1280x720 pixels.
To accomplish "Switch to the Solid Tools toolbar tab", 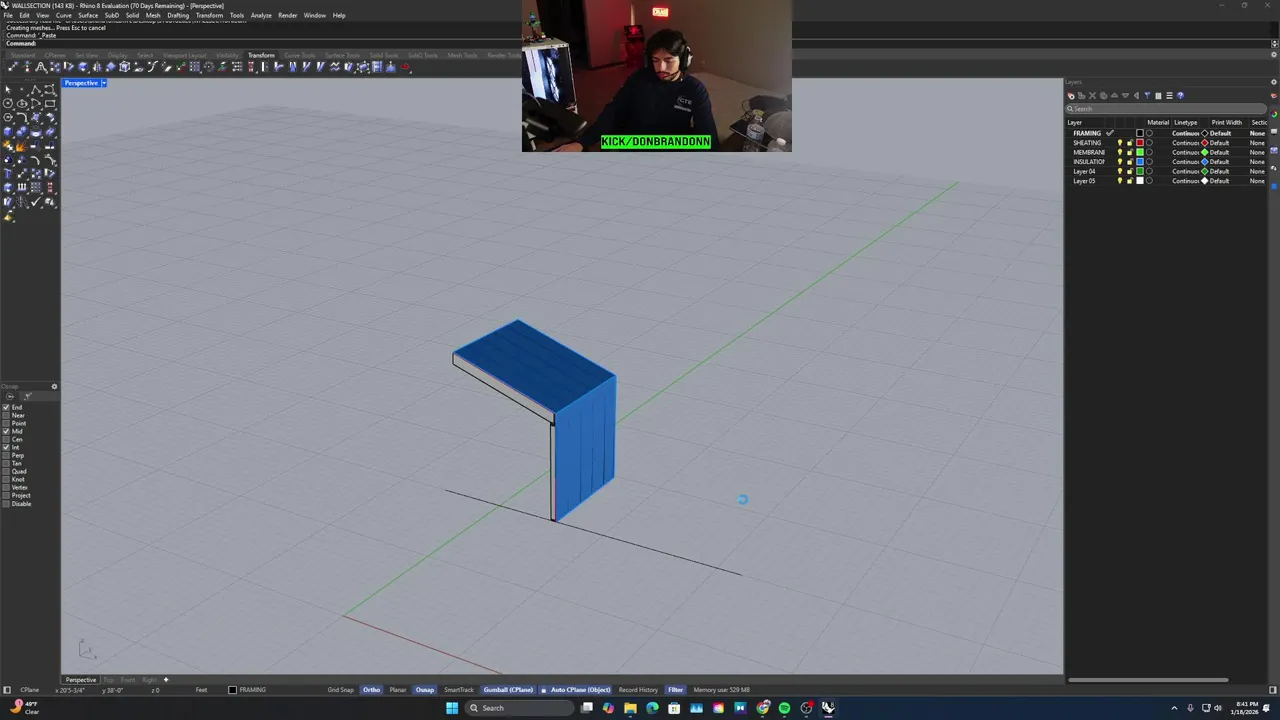I will pos(384,55).
